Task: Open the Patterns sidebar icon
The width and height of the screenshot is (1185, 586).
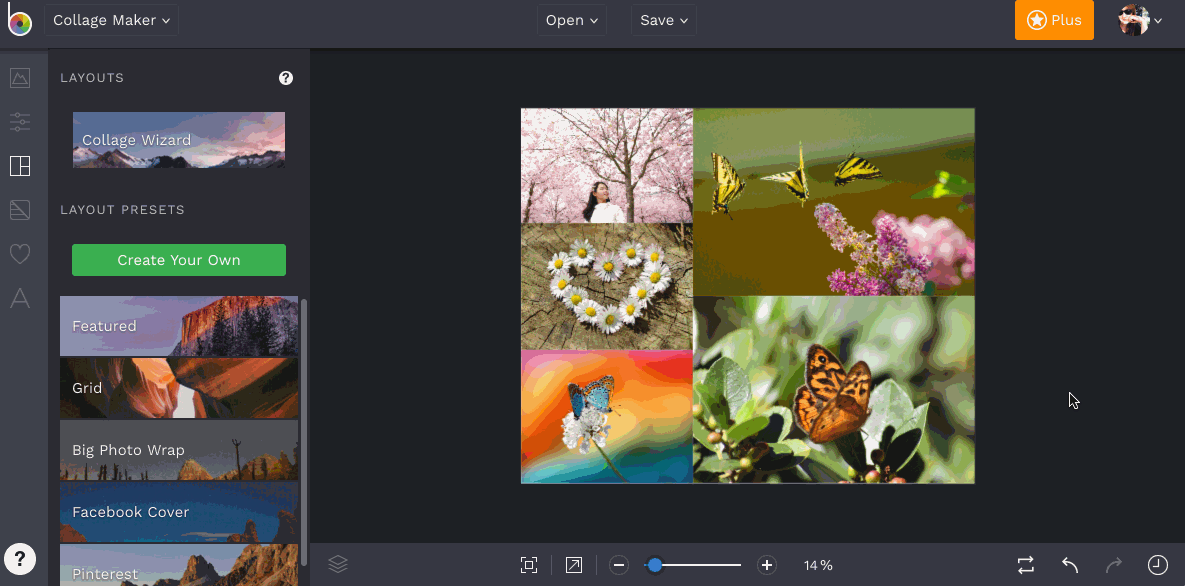Action: pyautogui.click(x=20, y=209)
